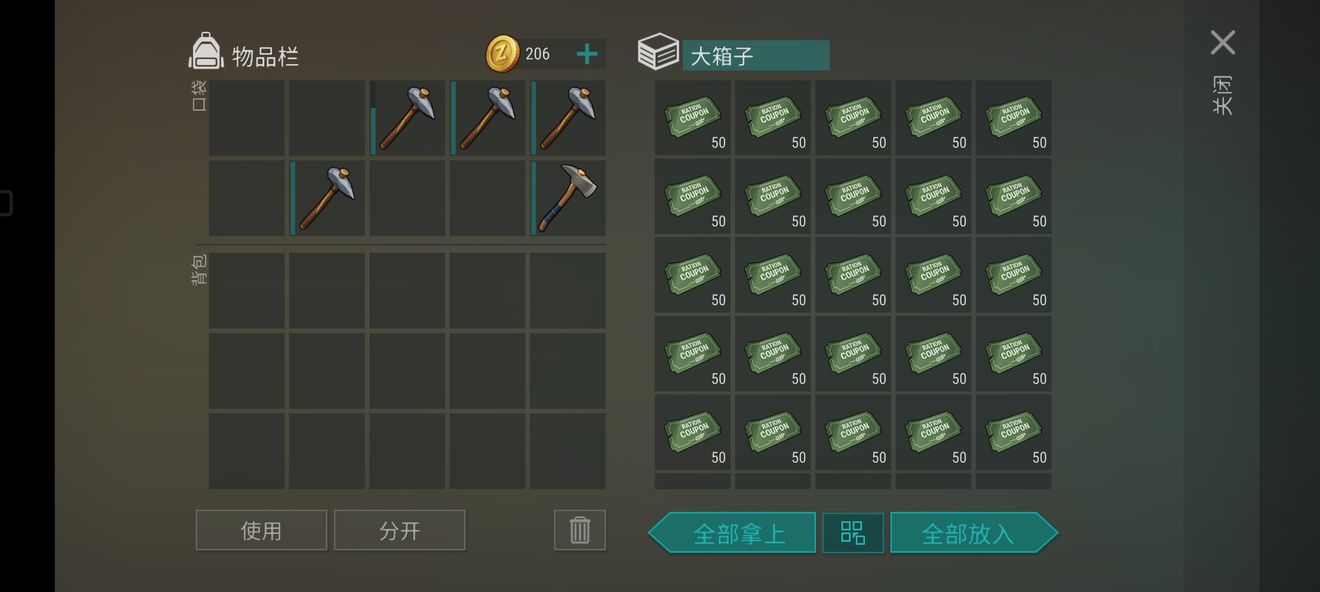Viewport: 1320px width, 592px height.
Task: Select the first empty pocket slot
Action: point(247,118)
